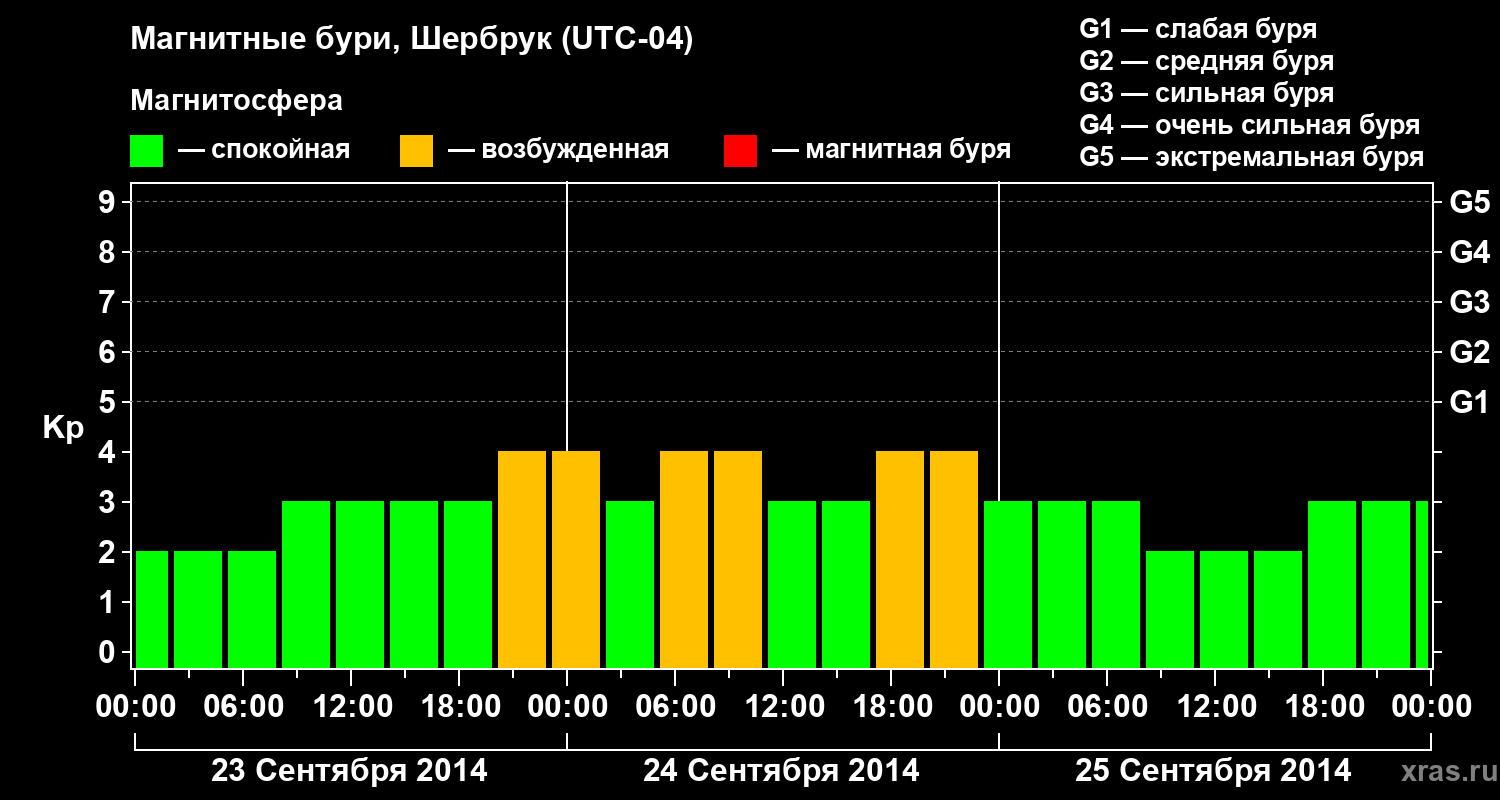Click the 'G3 — сильная буря' legend line
This screenshot has width=1500, height=800.
pyautogui.click(x=1206, y=93)
